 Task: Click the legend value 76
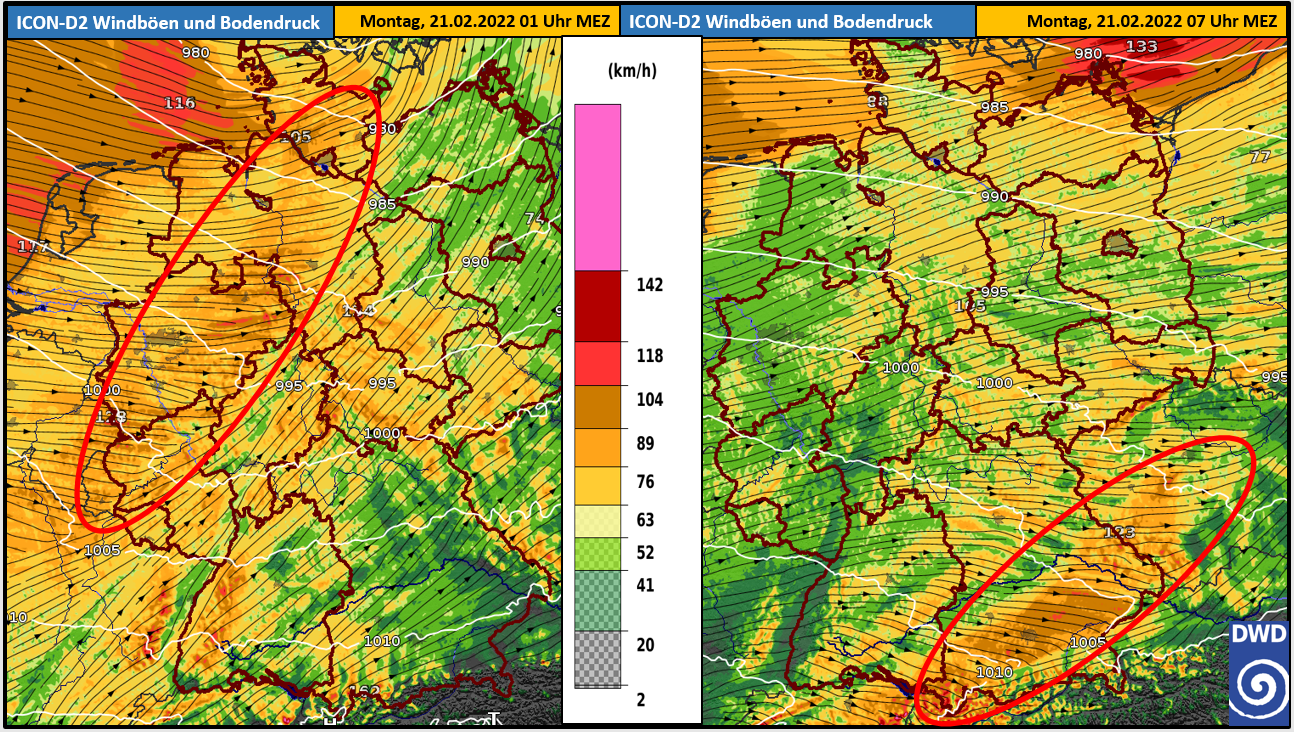pyautogui.click(x=646, y=482)
